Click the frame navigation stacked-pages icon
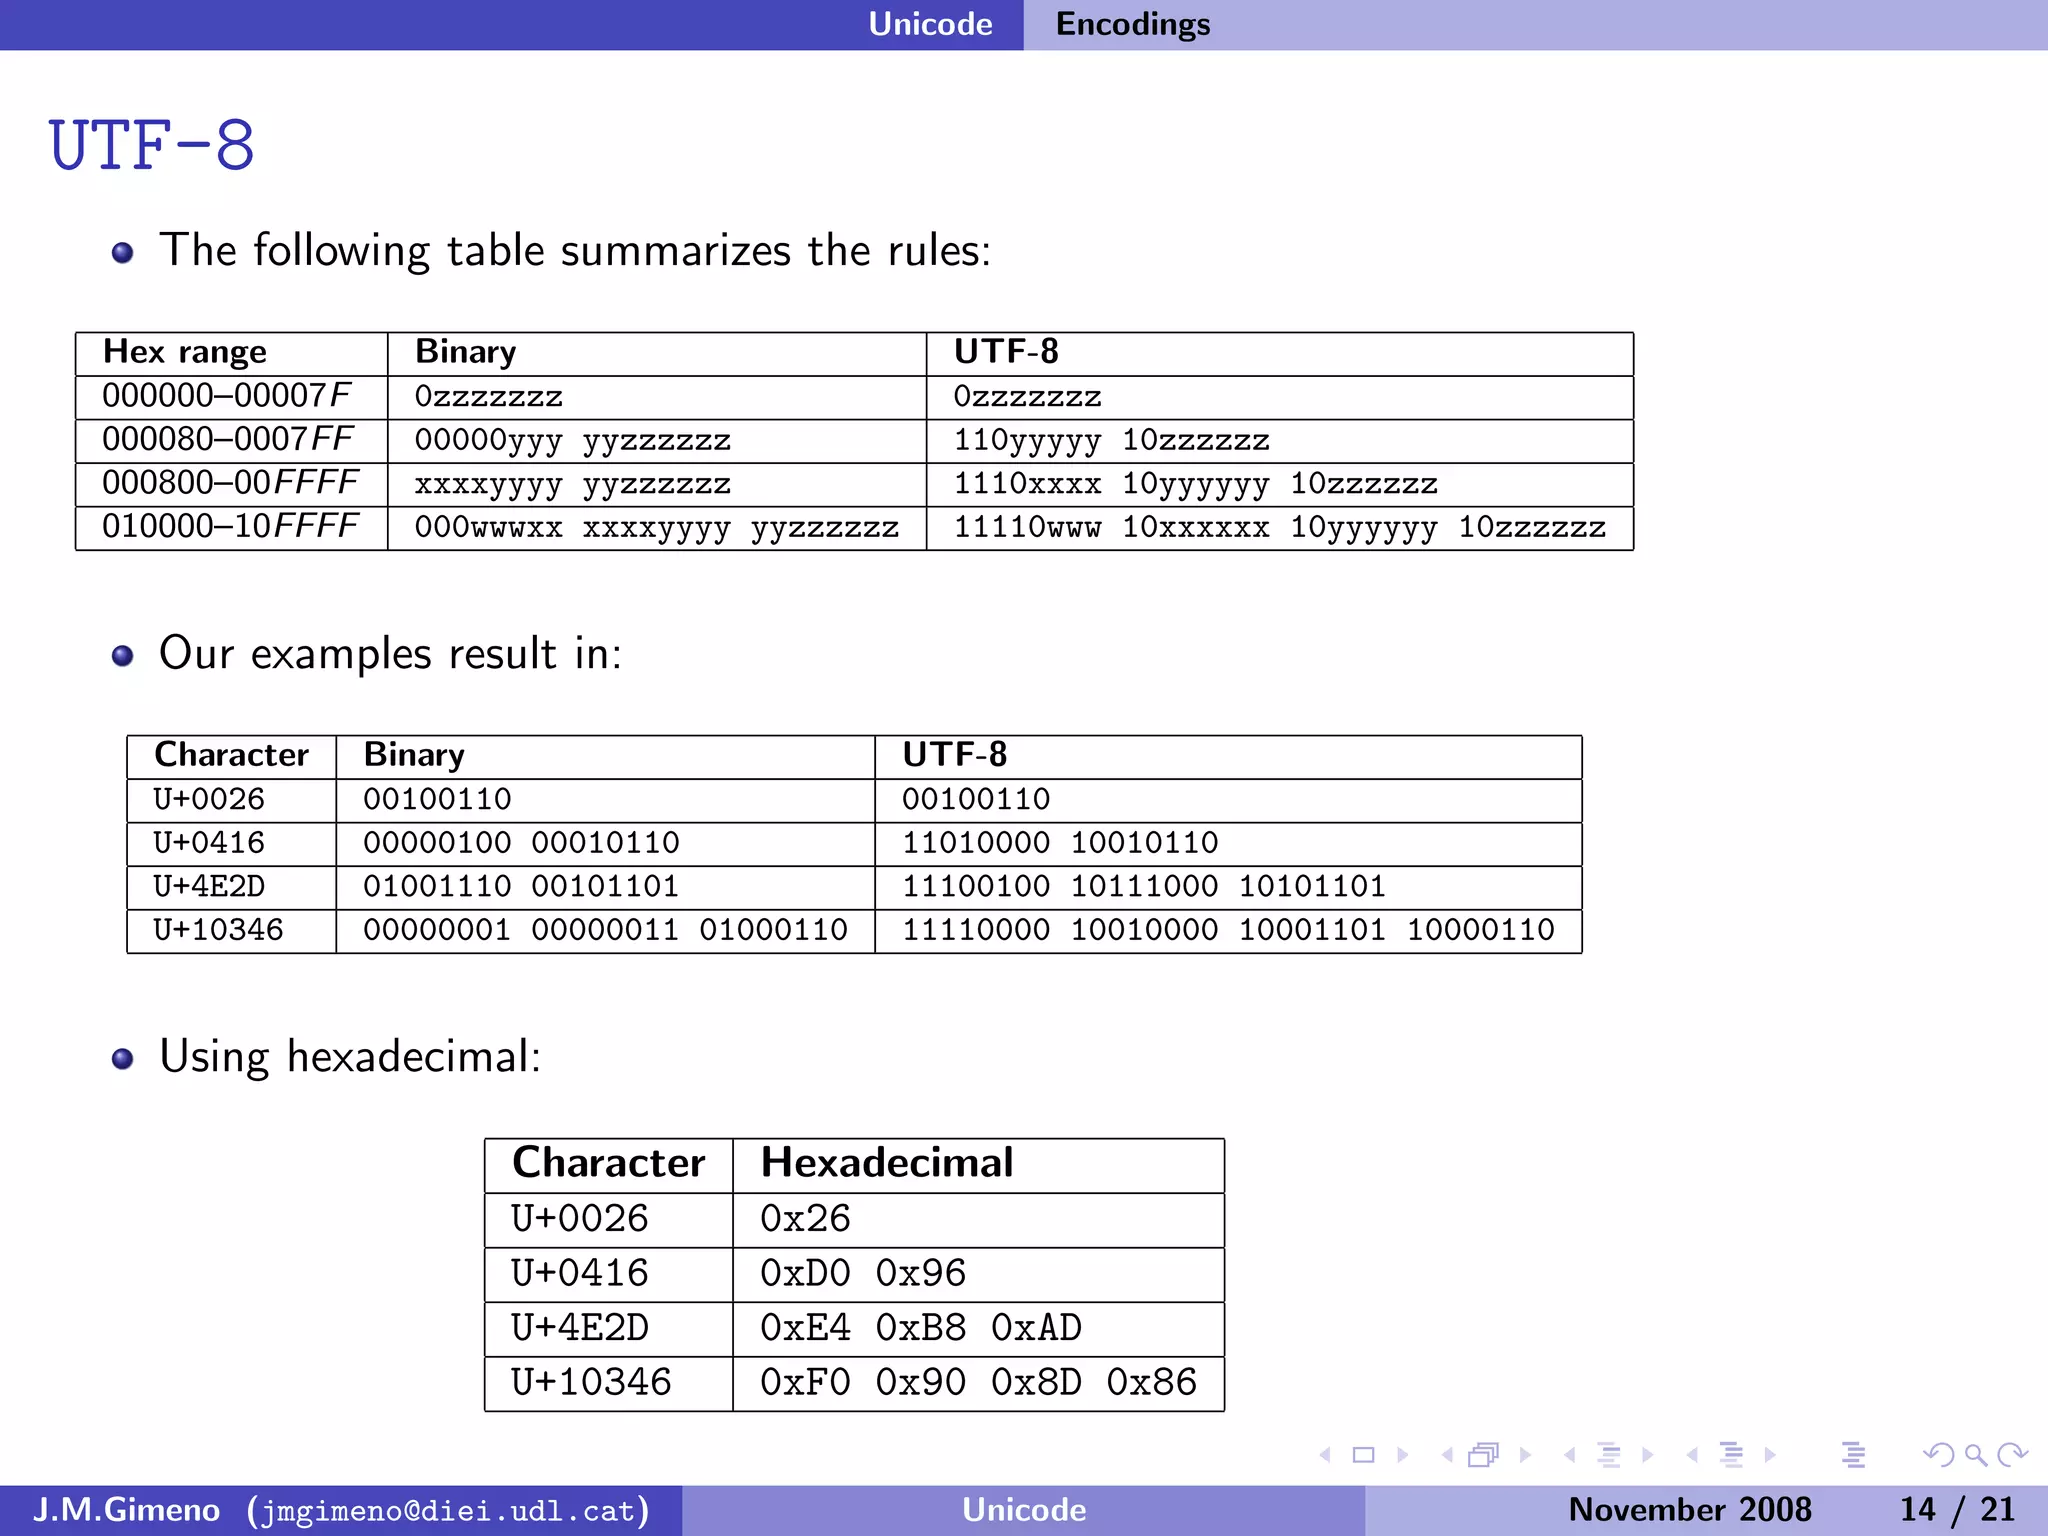This screenshot has height=1536, width=2048. [x=1484, y=1455]
